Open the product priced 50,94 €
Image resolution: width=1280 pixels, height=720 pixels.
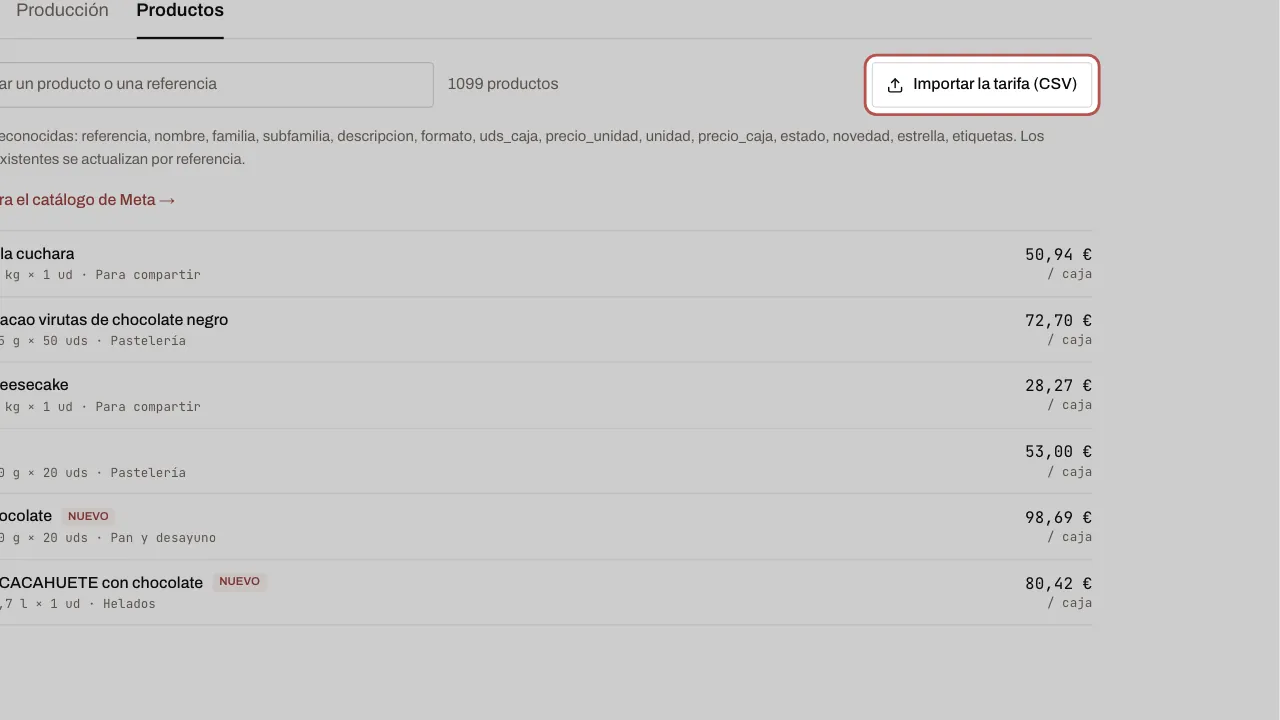(546, 264)
